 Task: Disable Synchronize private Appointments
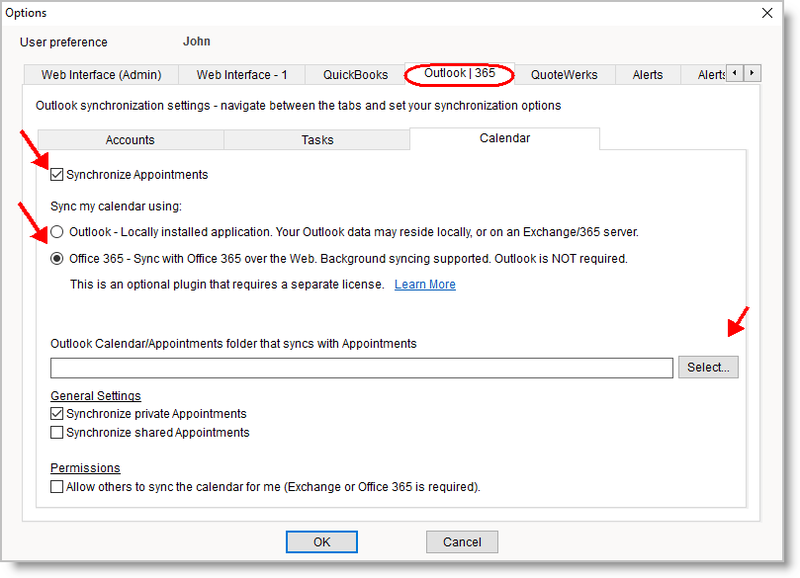pyautogui.click(x=58, y=414)
